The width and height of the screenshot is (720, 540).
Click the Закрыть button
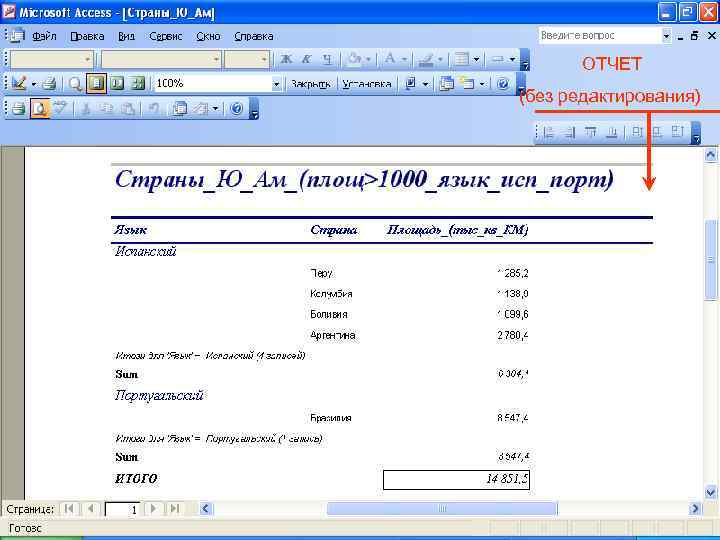tap(311, 84)
